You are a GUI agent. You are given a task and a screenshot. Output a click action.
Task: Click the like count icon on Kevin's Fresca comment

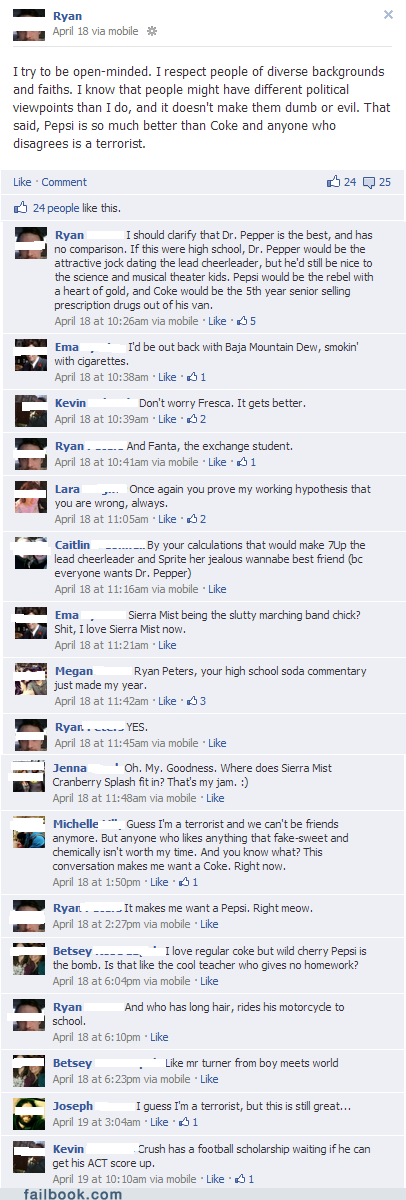pyautogui.click(x=192, y=419)
